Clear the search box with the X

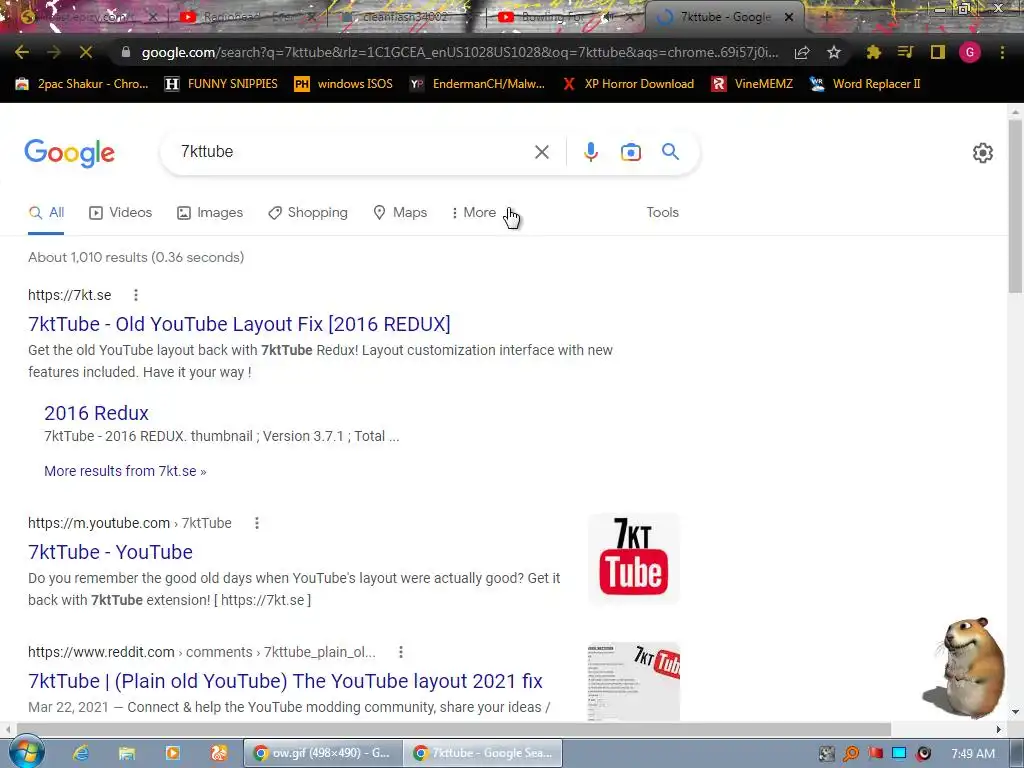[x=541, y=152]
